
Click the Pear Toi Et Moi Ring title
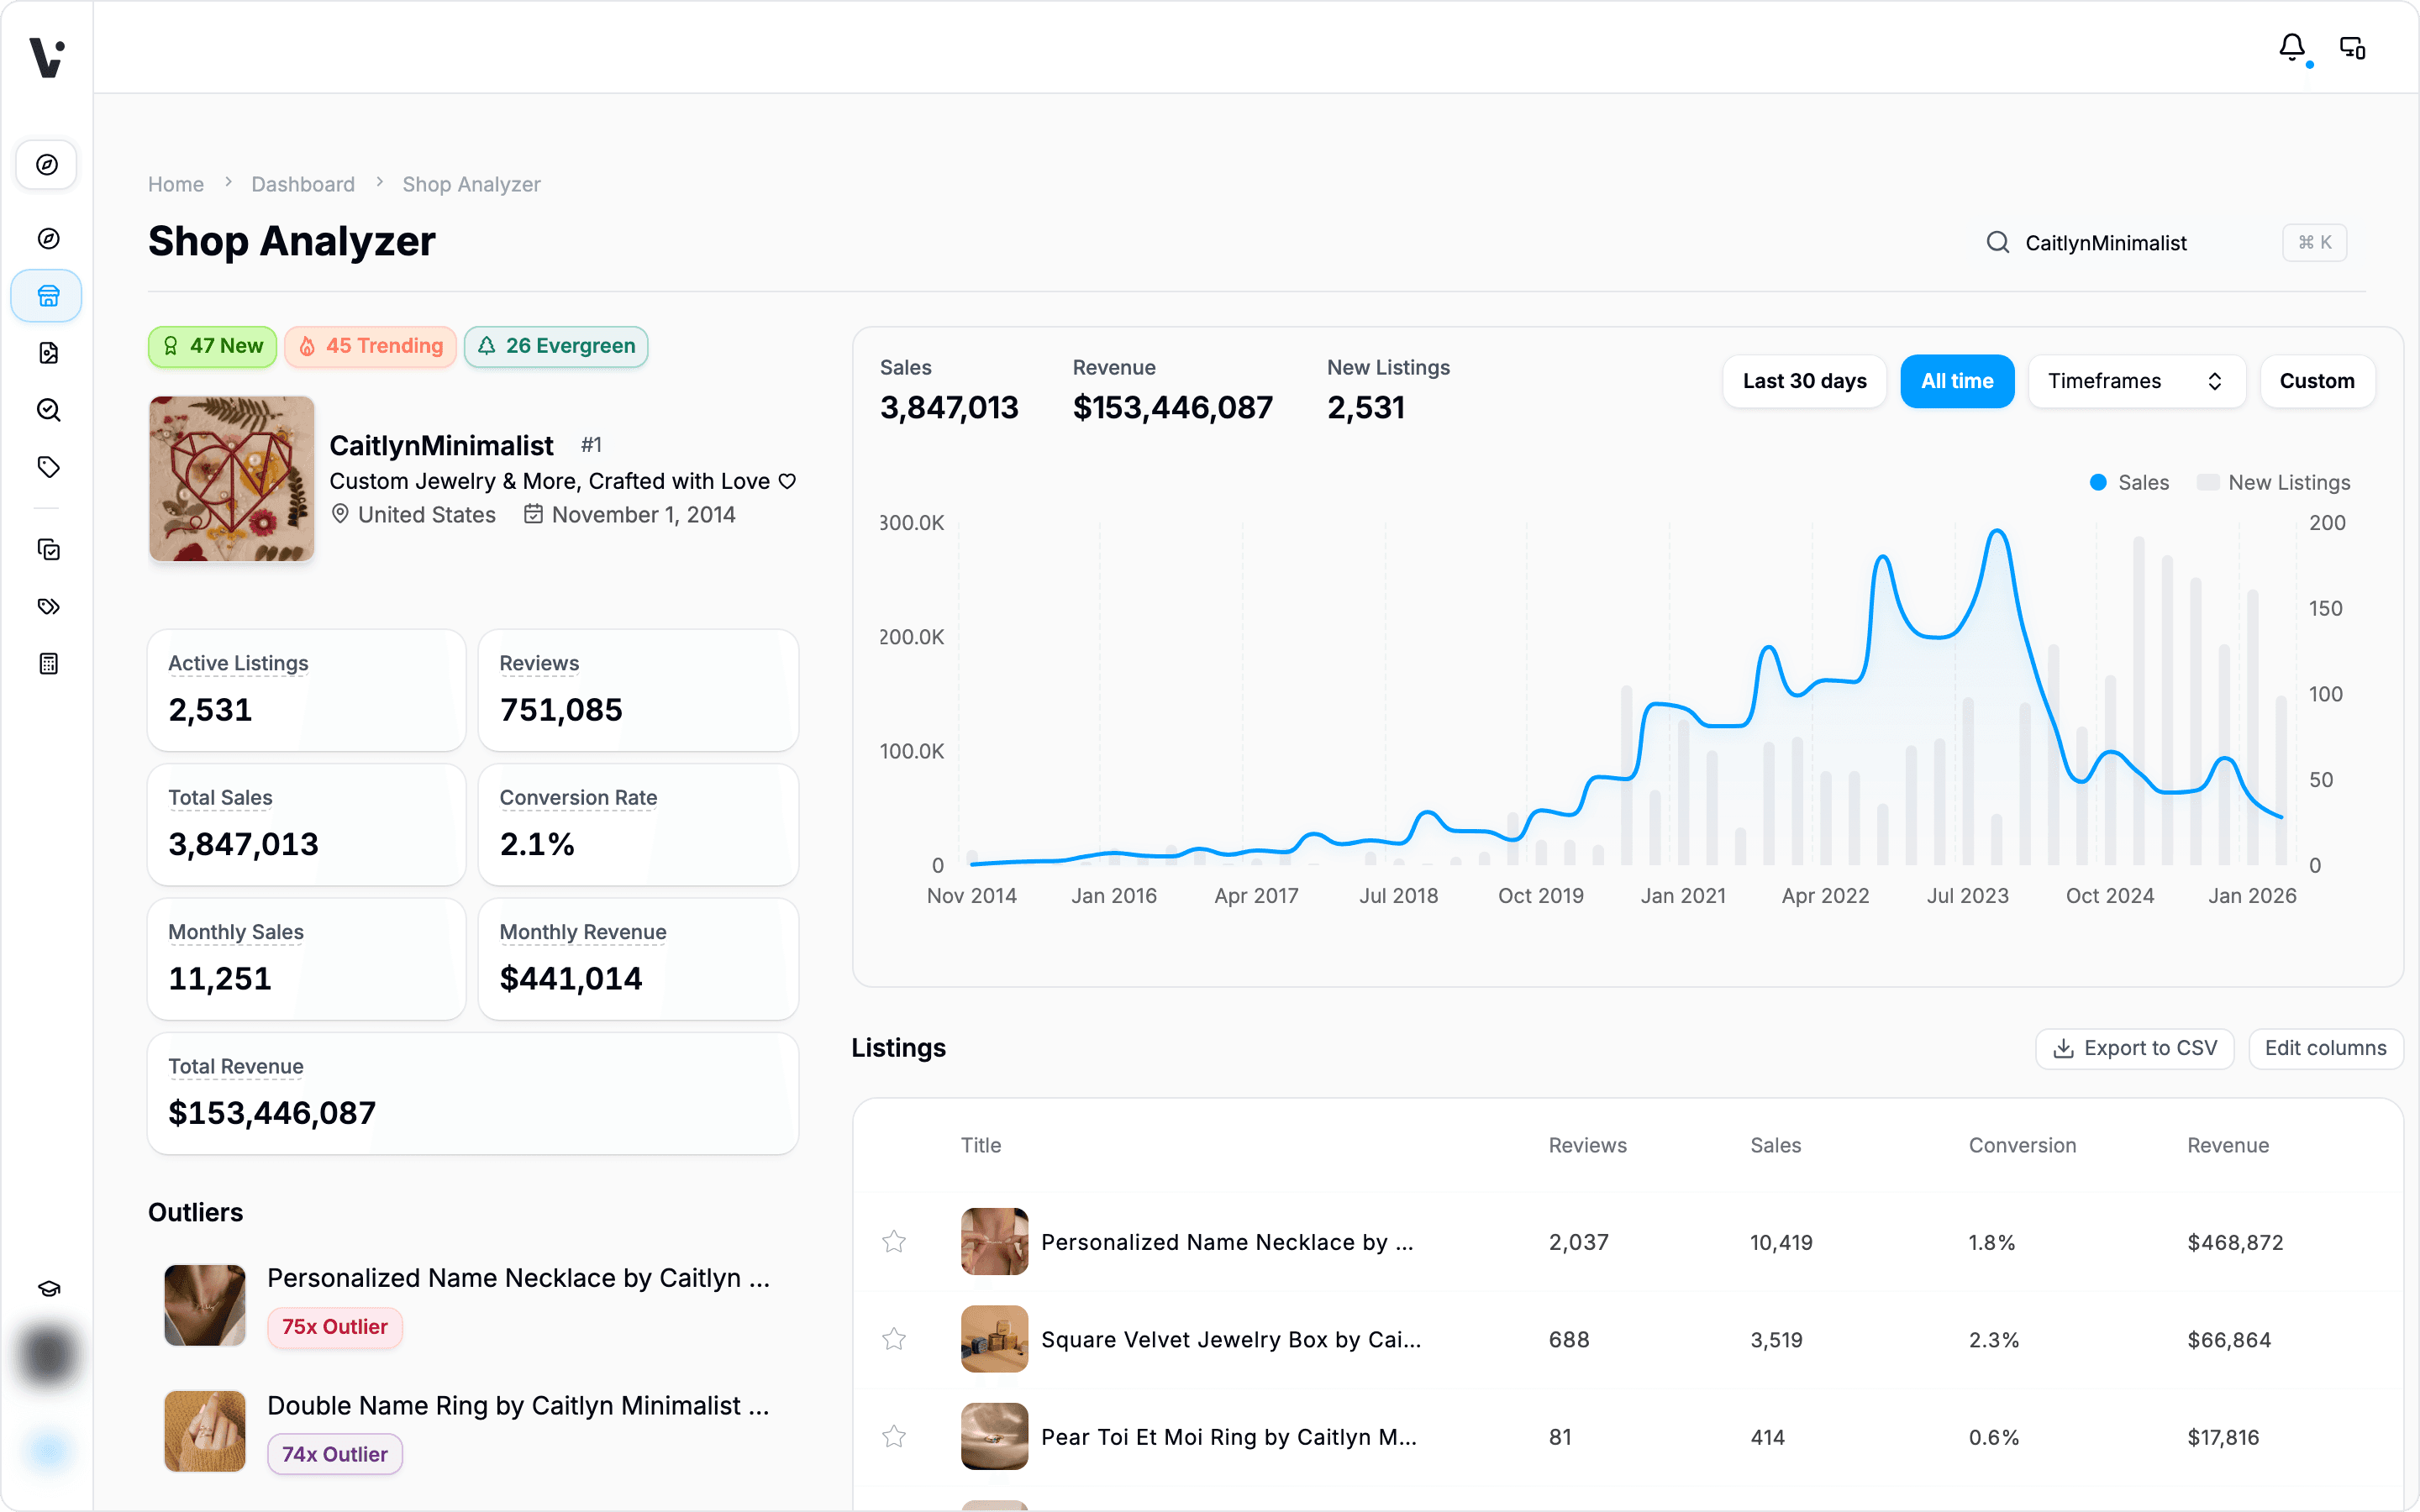pos(1228,1437)
